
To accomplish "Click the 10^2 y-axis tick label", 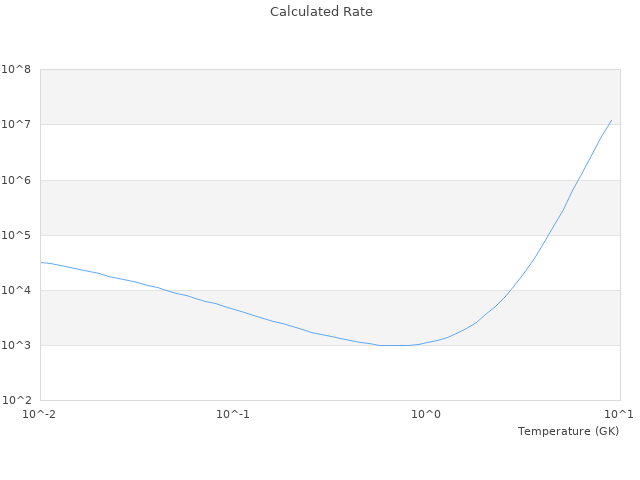I will (16, 400).
